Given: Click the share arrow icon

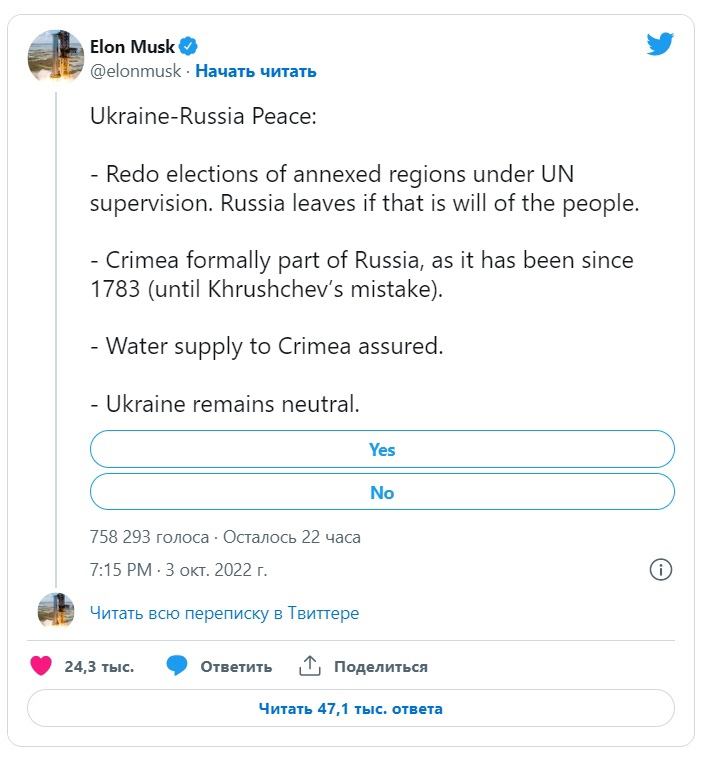Looking at the screenshot, I should [x=310, y=666].
